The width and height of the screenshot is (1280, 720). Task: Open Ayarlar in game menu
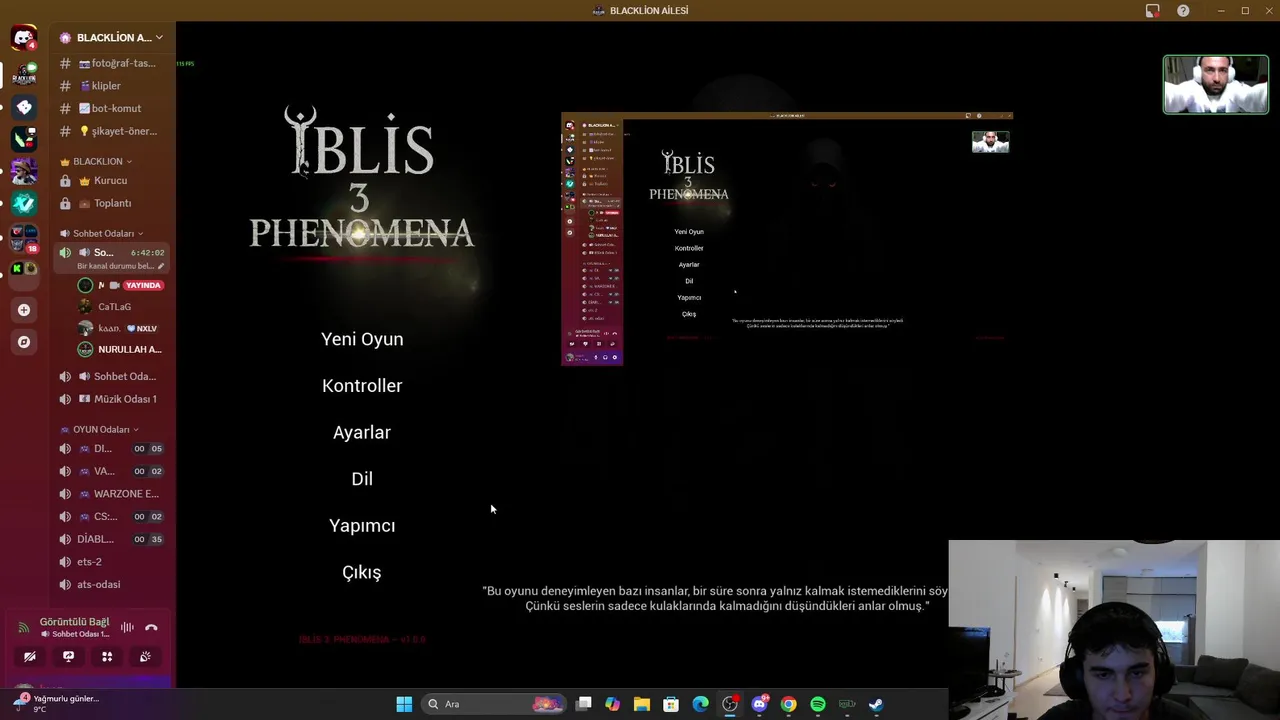(x=362, y=432)
